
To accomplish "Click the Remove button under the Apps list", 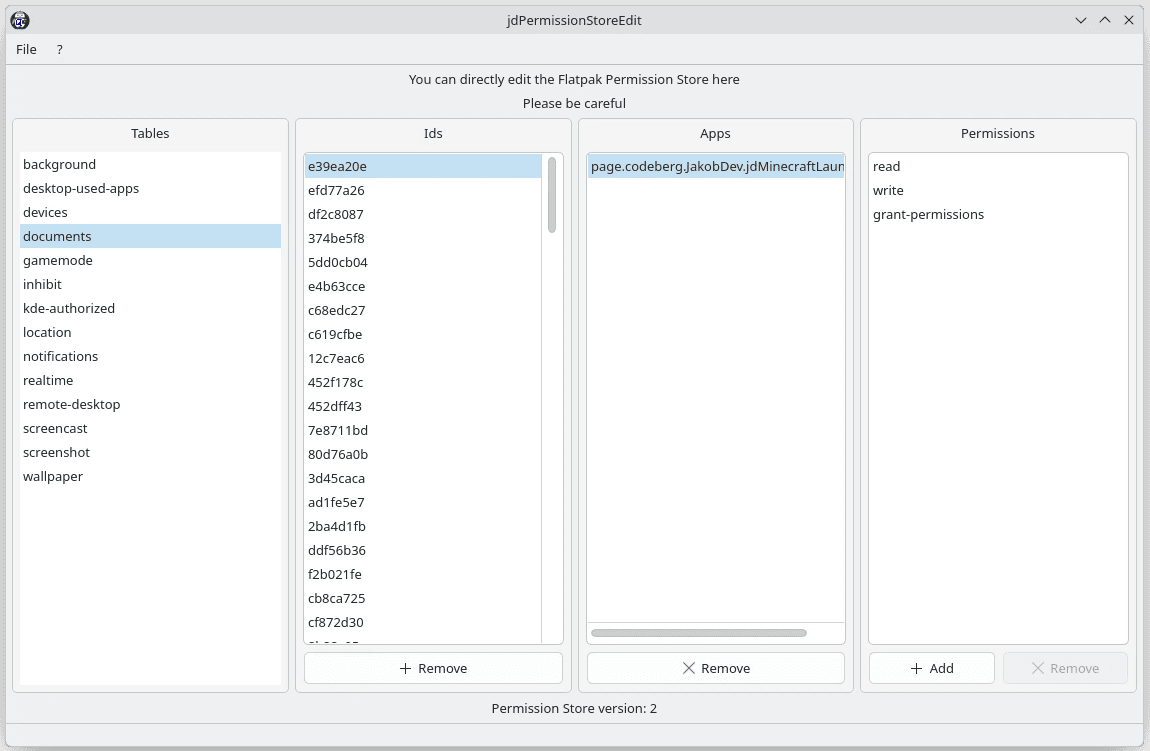I will (716, 668).
